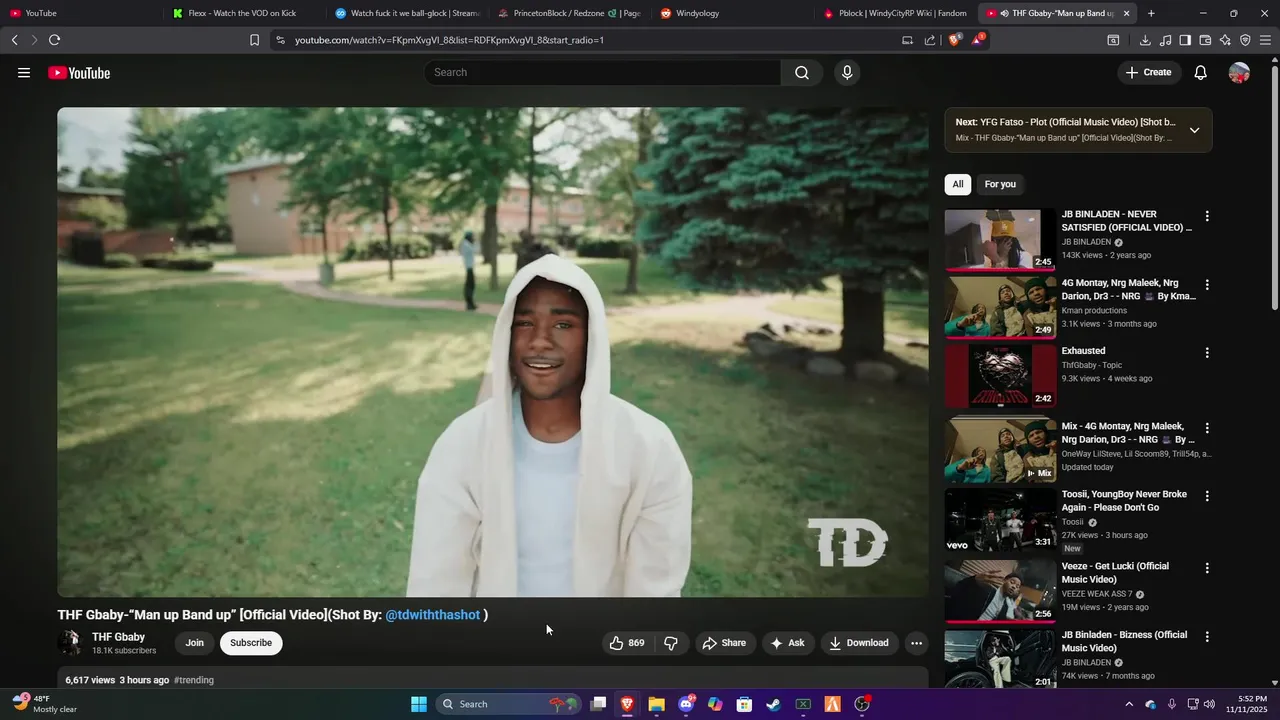Play JB BINLADEN Never Satisfied thumbnail
The height and width of the screenshot is (720, 1280).
pos(1000,240)
